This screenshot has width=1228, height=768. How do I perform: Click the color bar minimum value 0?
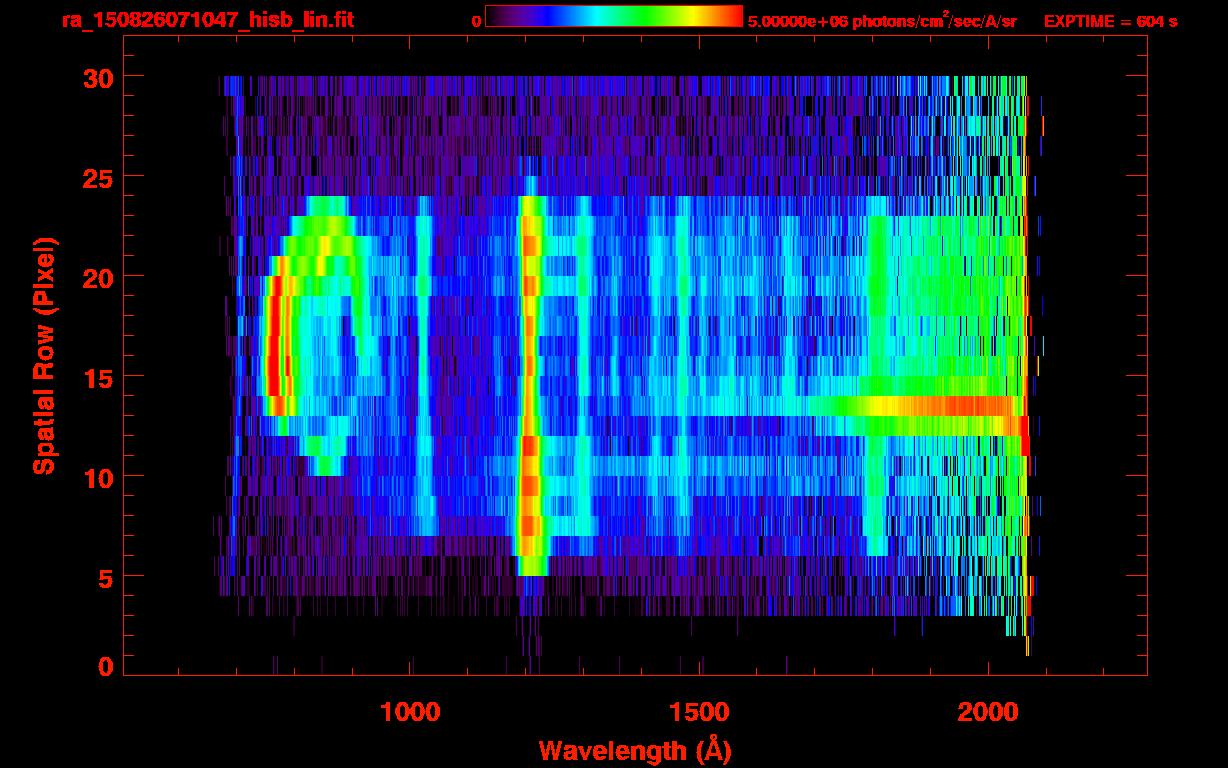tap(476, 21)
